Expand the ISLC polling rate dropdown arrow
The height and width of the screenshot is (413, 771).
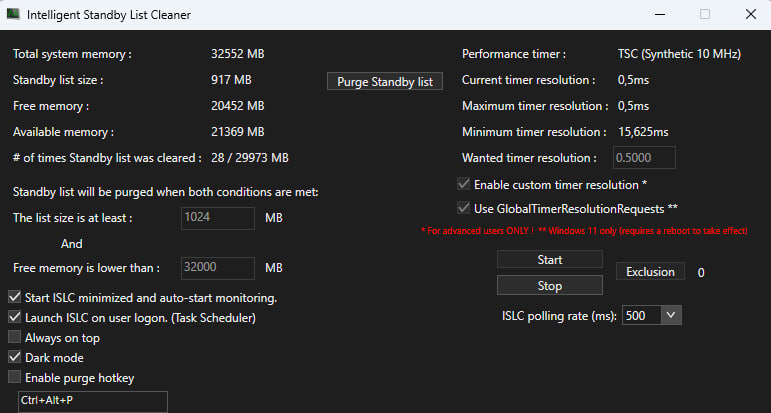(671, 315)
